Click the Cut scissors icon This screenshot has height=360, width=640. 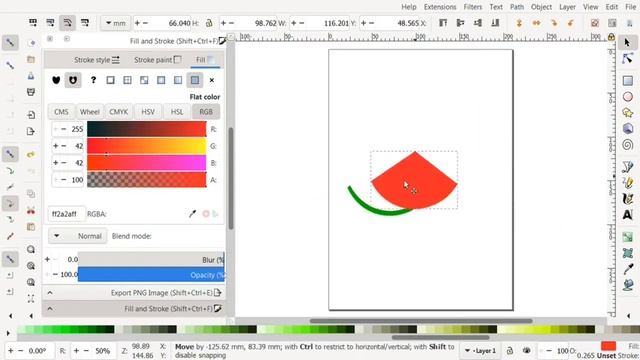31,210
